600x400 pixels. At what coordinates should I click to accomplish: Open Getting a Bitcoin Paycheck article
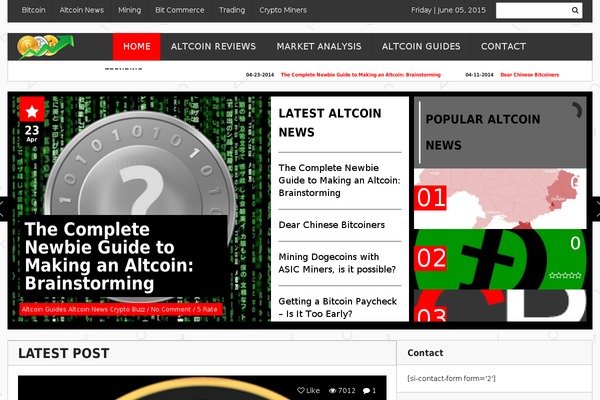point(338,307)
